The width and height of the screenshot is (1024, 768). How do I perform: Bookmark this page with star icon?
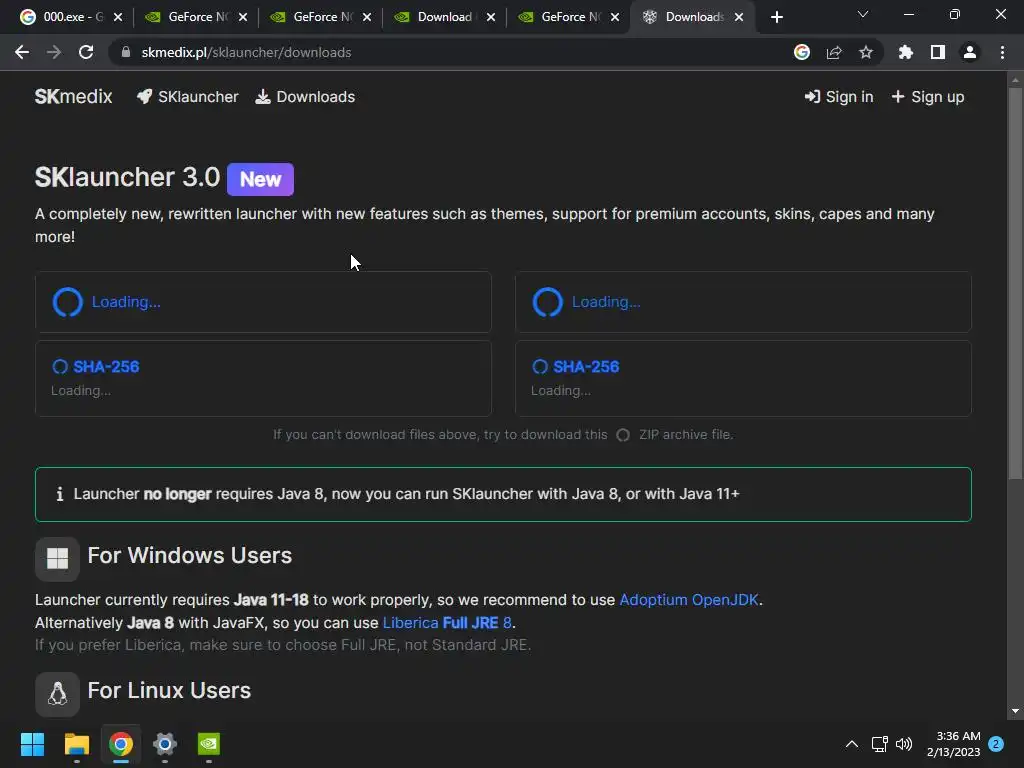pos(866,52)
